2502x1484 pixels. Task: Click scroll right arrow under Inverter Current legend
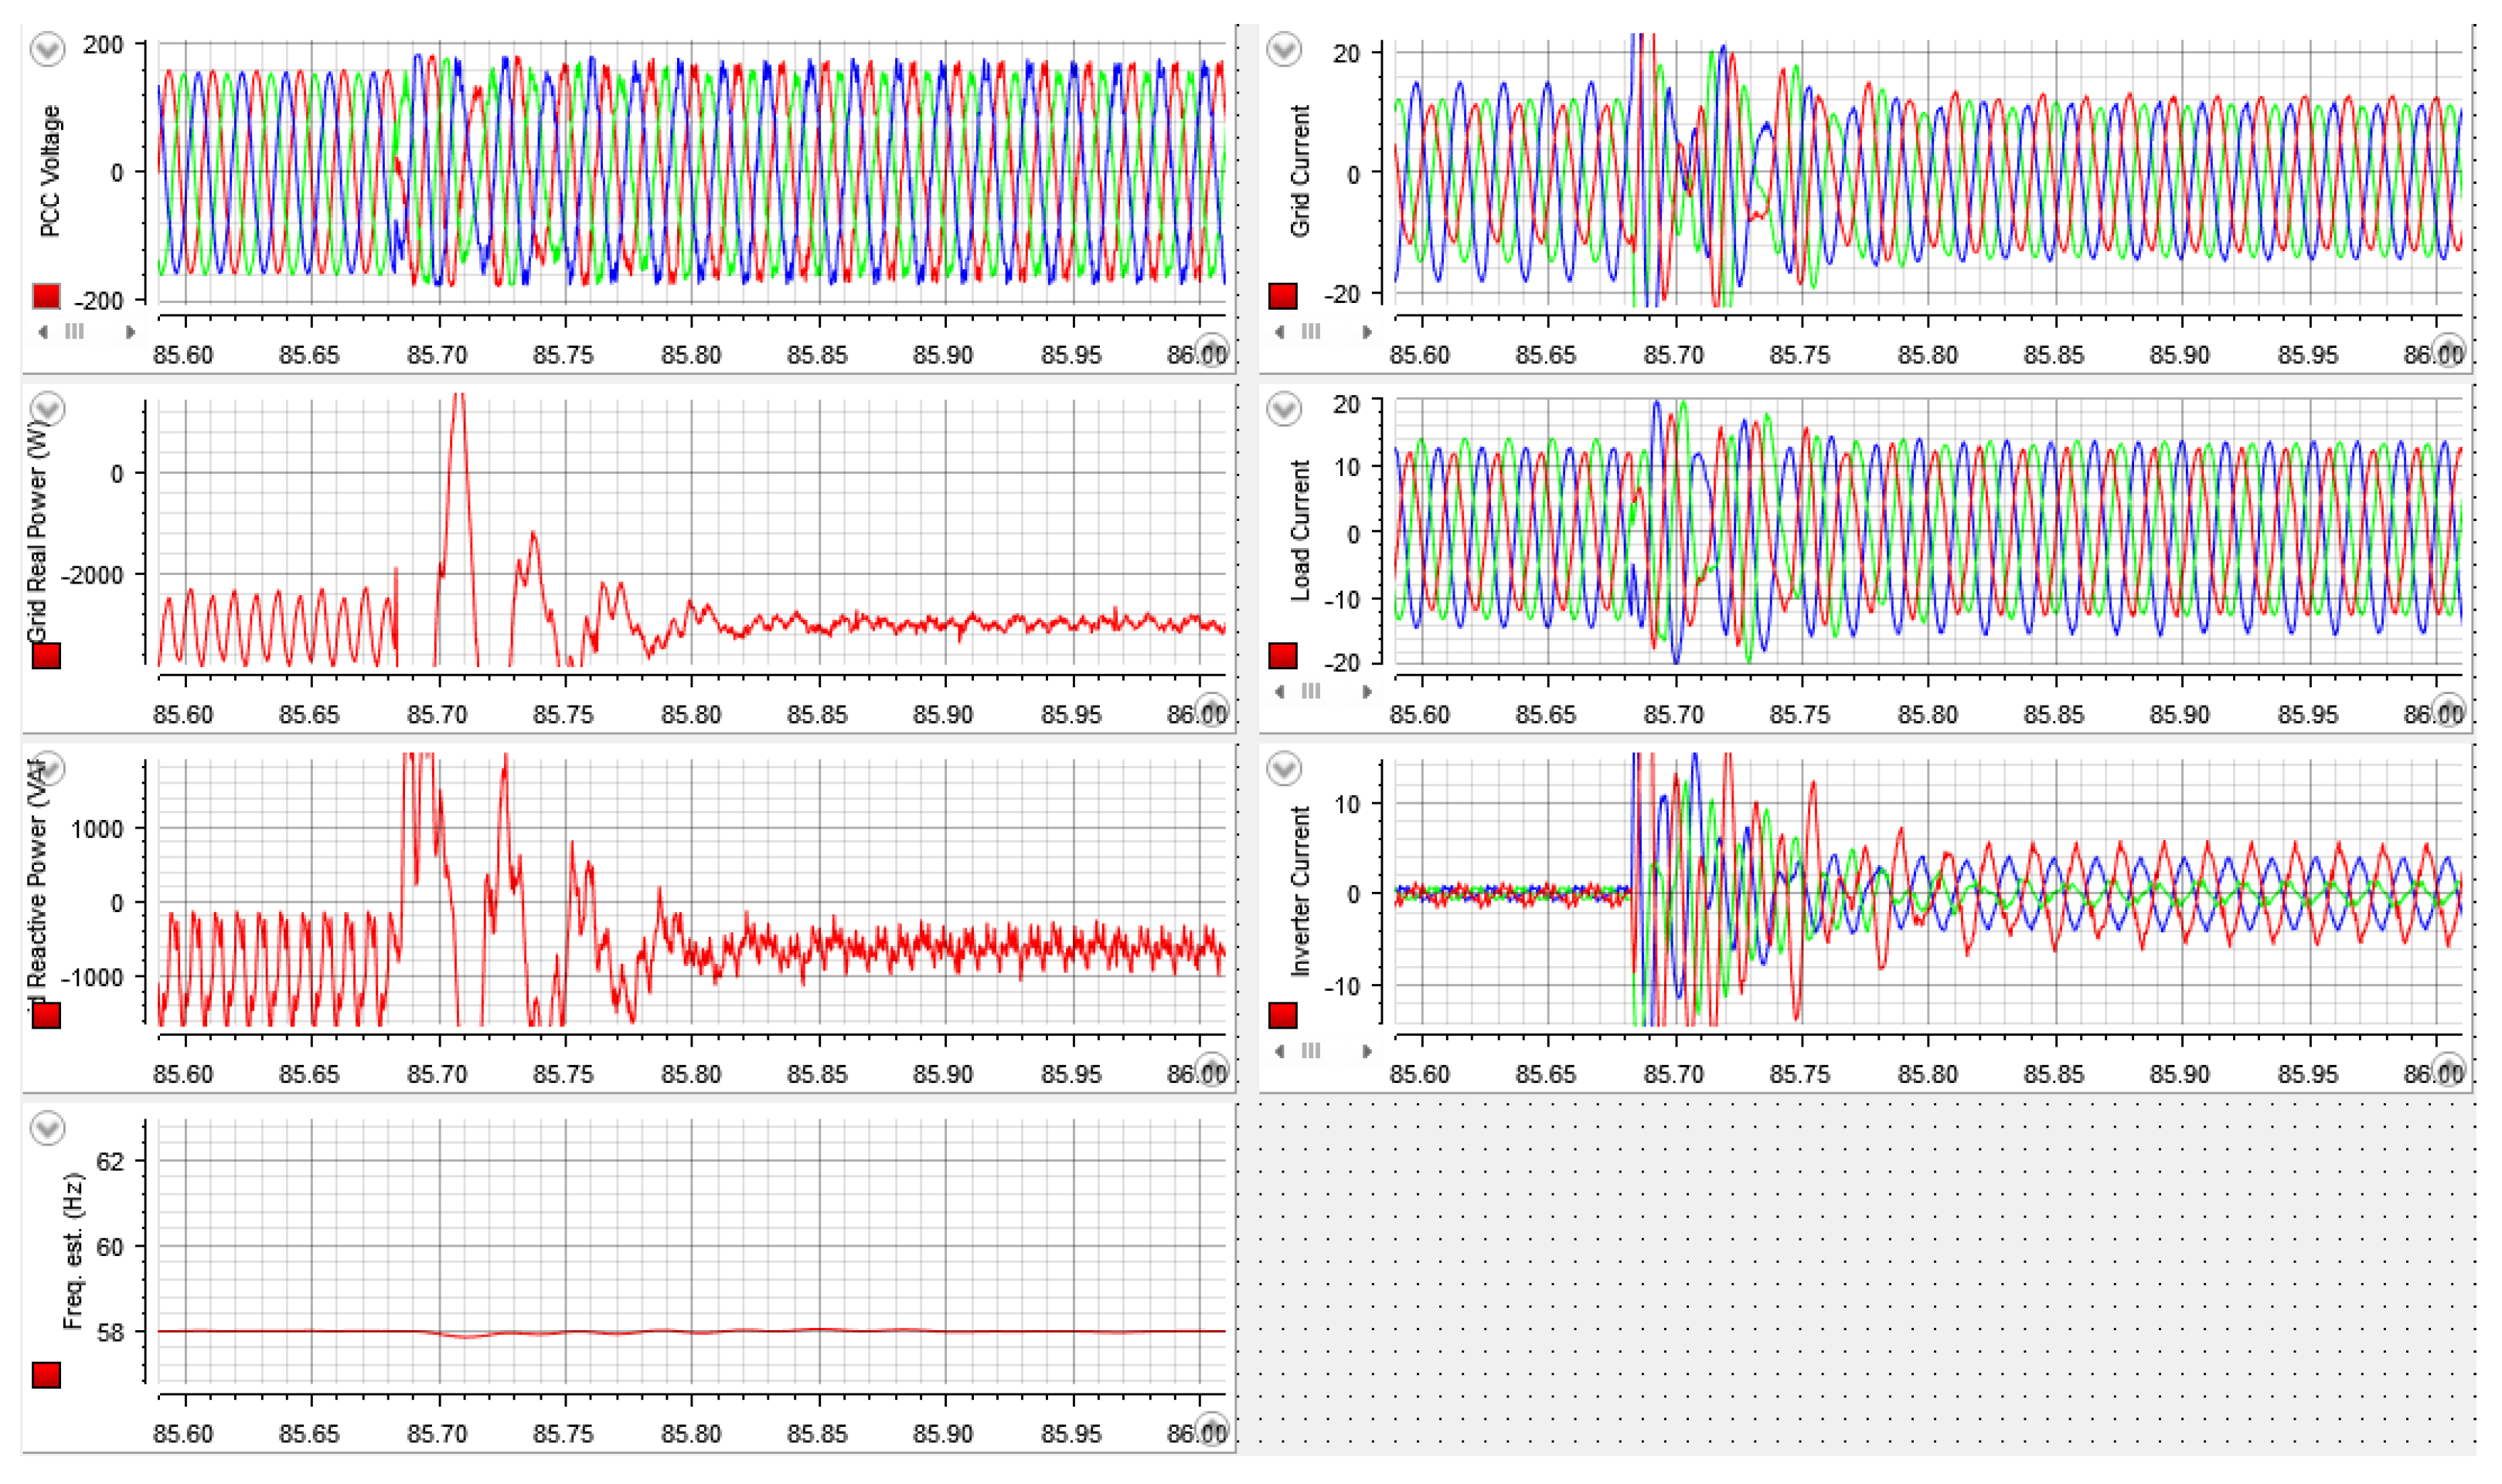[1367, 1051]
